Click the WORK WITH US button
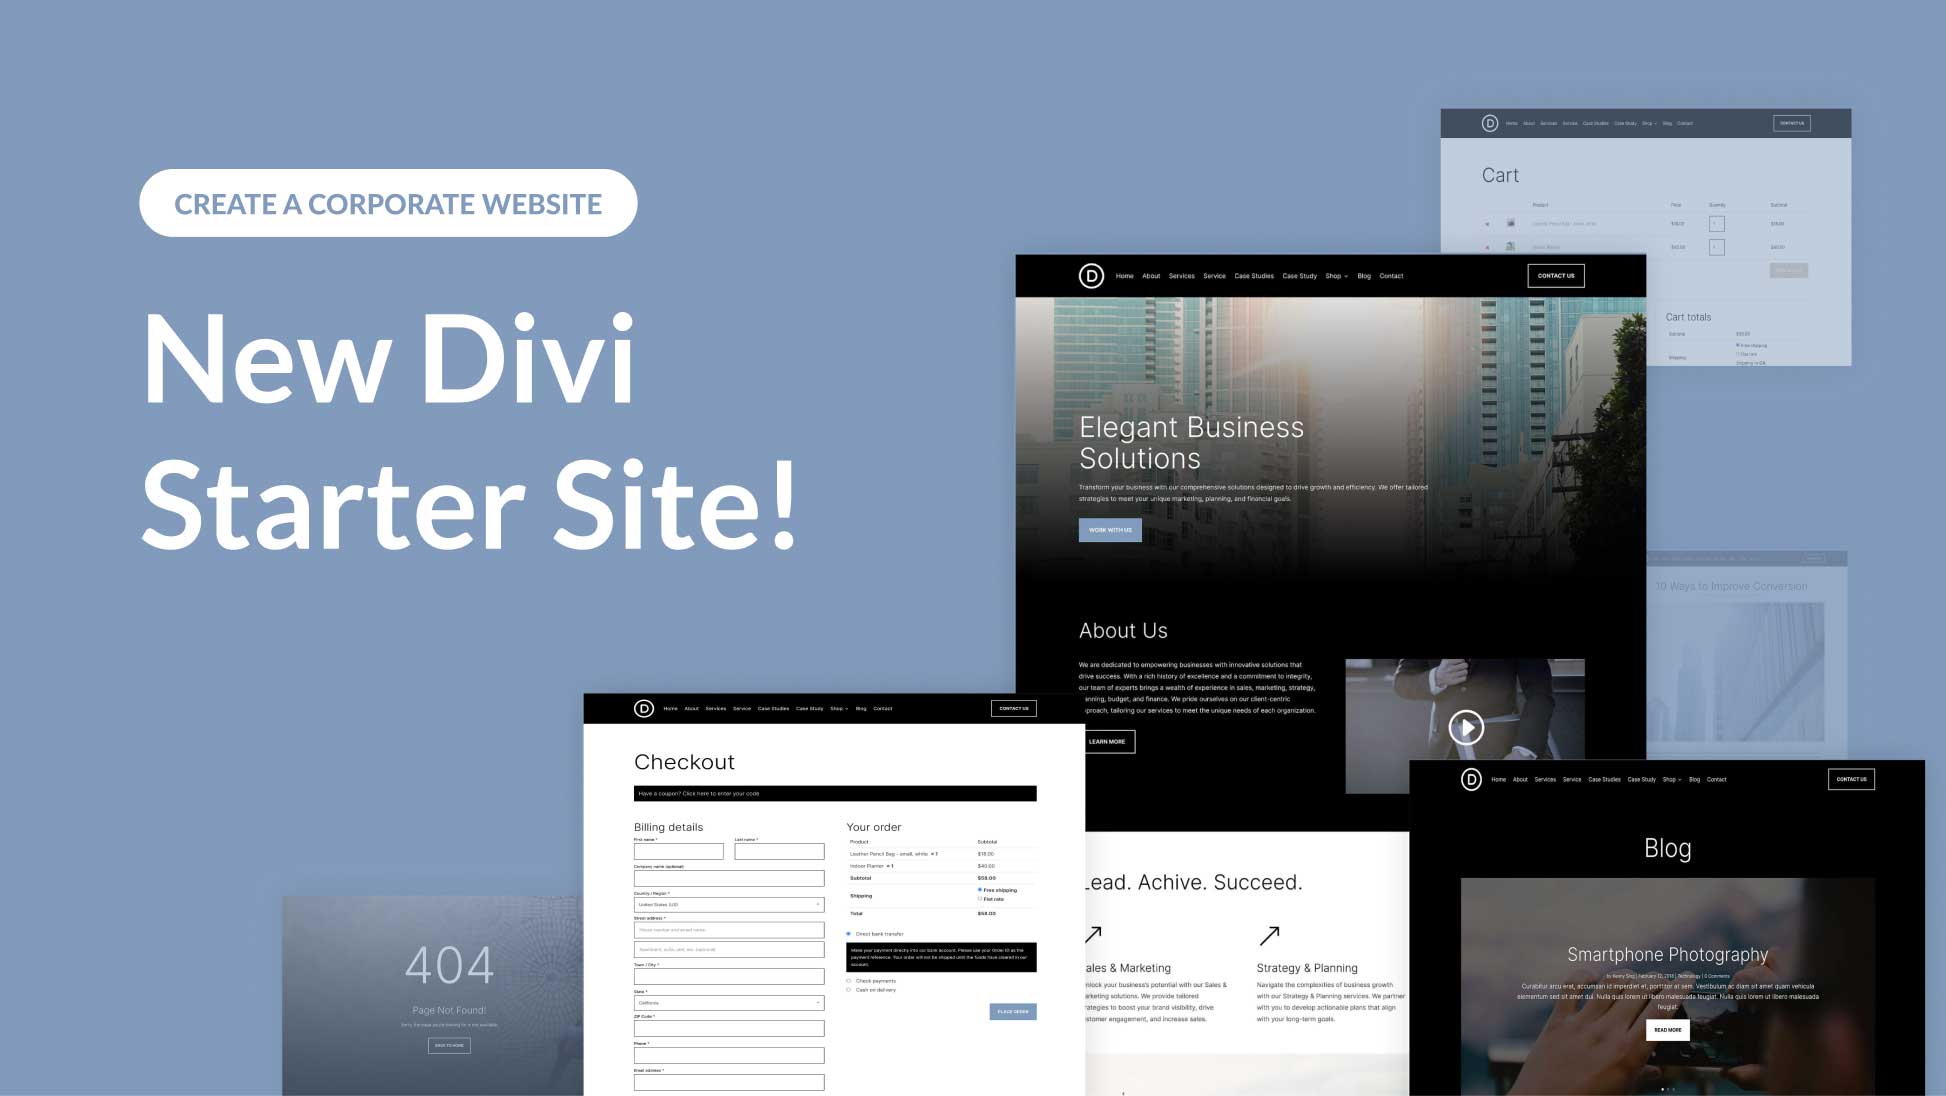 (x=1112, y=529)
